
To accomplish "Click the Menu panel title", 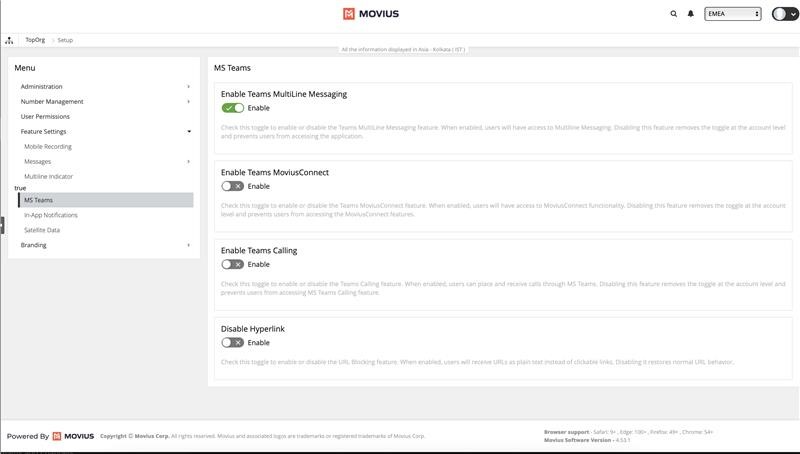I will [24, 68].
